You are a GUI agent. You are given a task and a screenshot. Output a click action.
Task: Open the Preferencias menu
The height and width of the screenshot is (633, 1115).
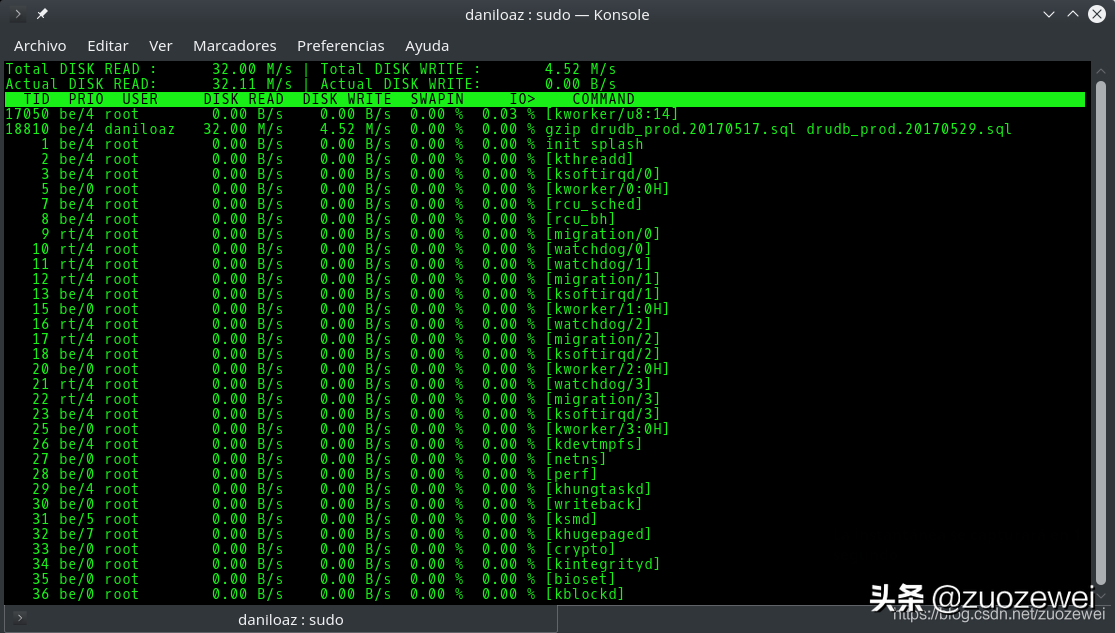point(340,46)
